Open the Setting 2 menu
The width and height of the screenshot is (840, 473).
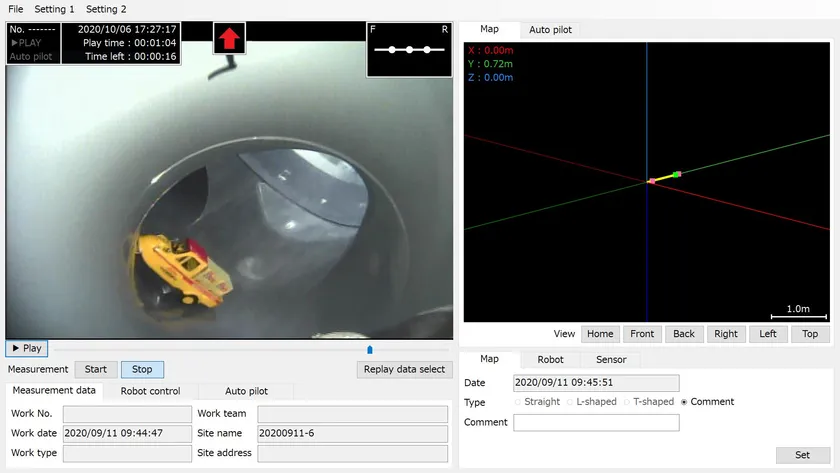pos(106,9)
